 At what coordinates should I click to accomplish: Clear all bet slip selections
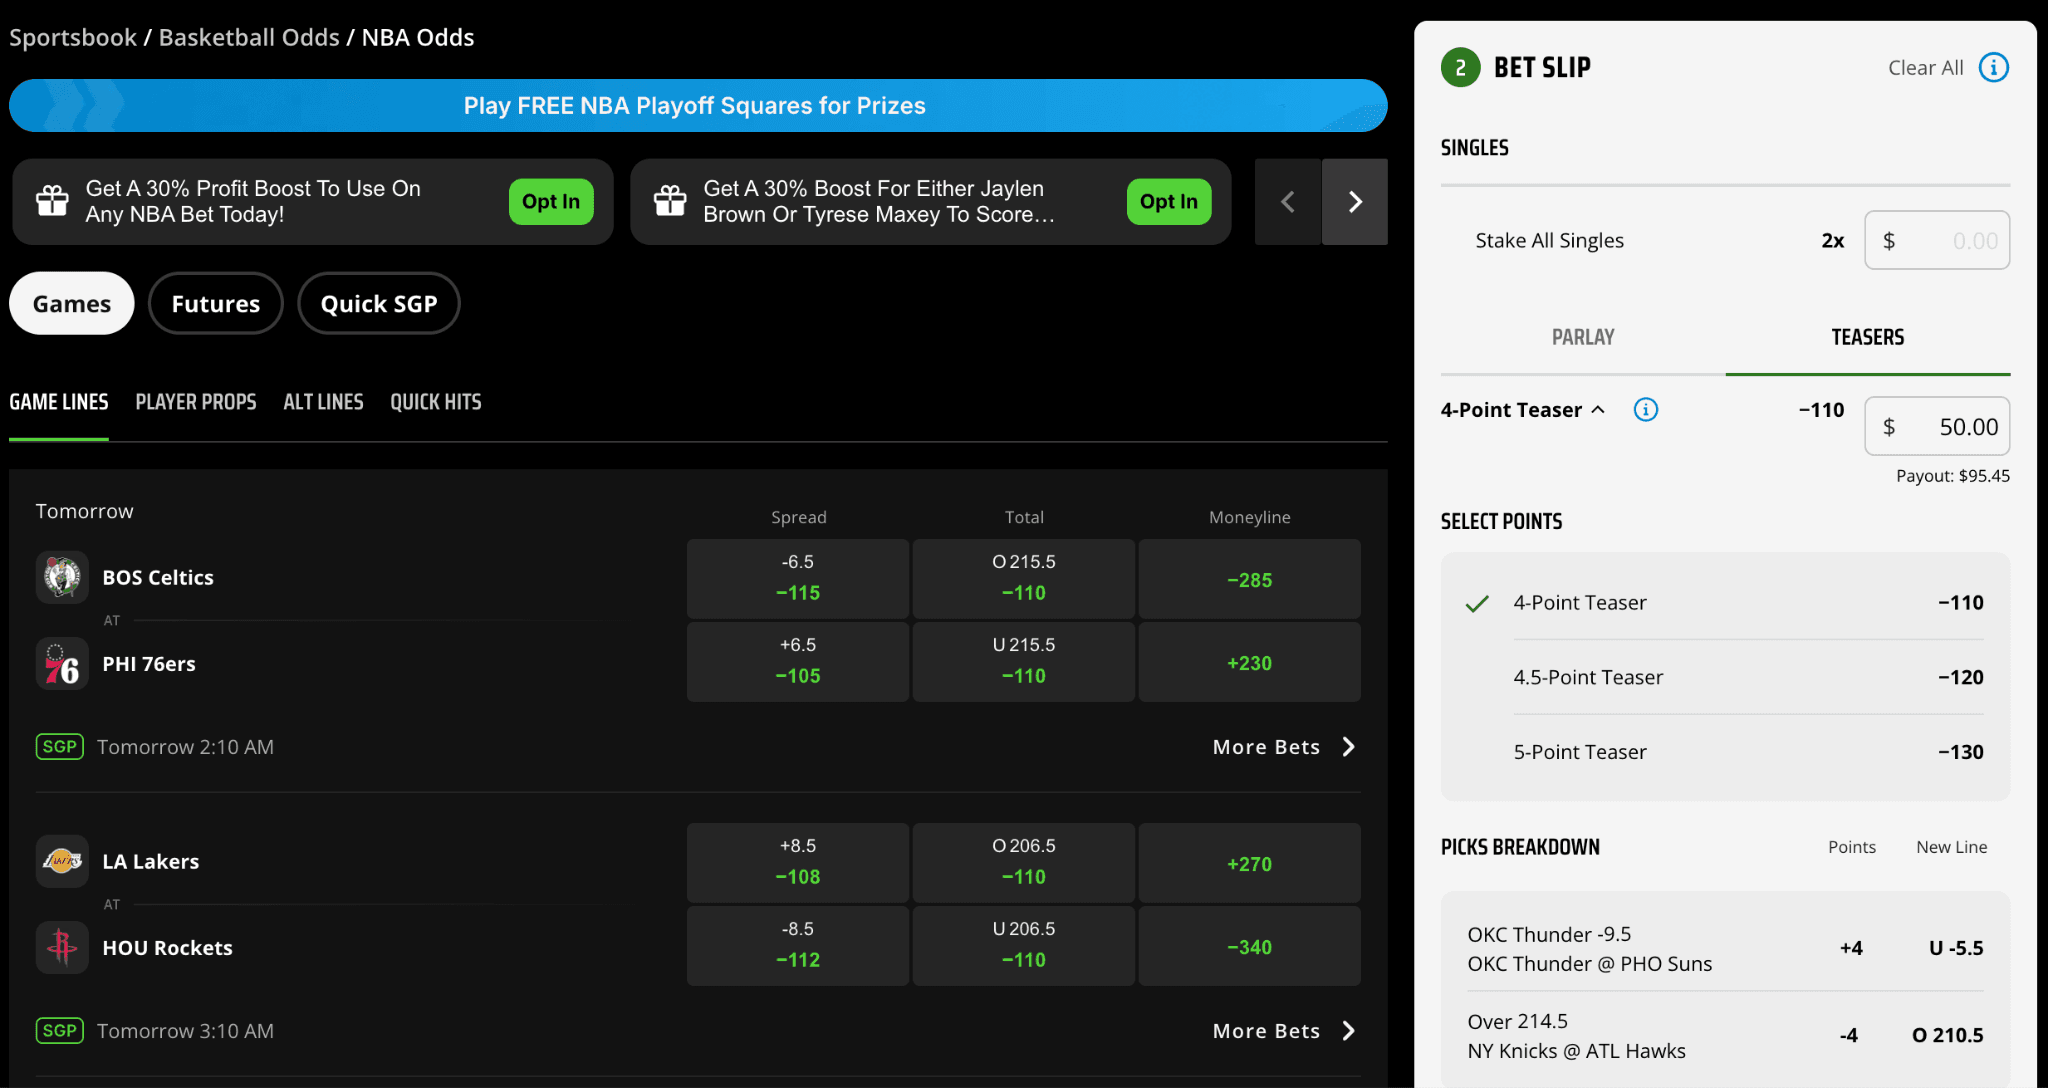click(x=1925, y=68)
